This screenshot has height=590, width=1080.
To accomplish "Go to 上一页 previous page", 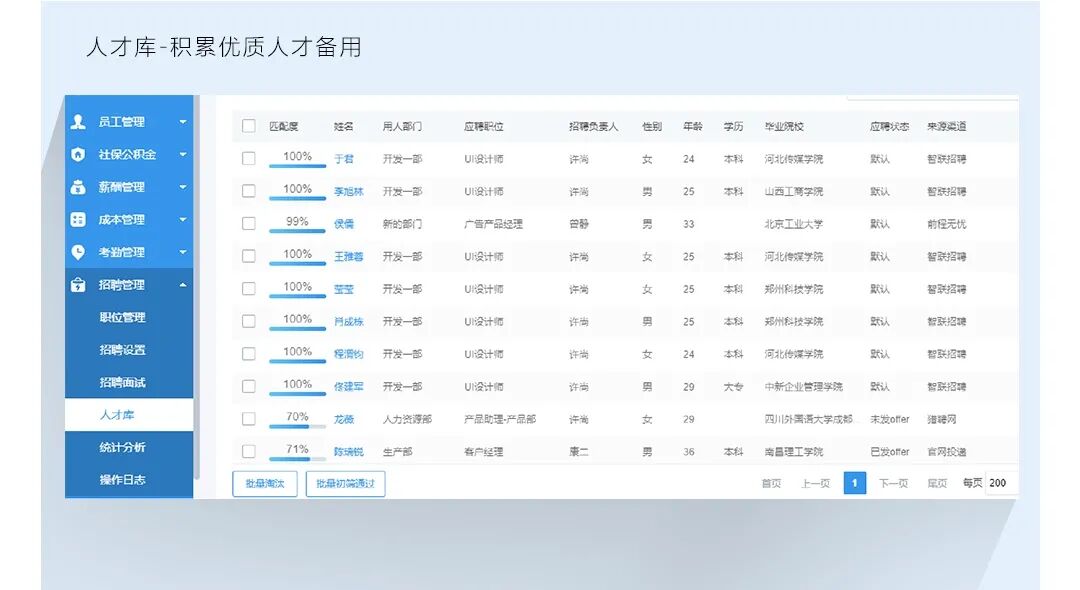I will [816, 483].
